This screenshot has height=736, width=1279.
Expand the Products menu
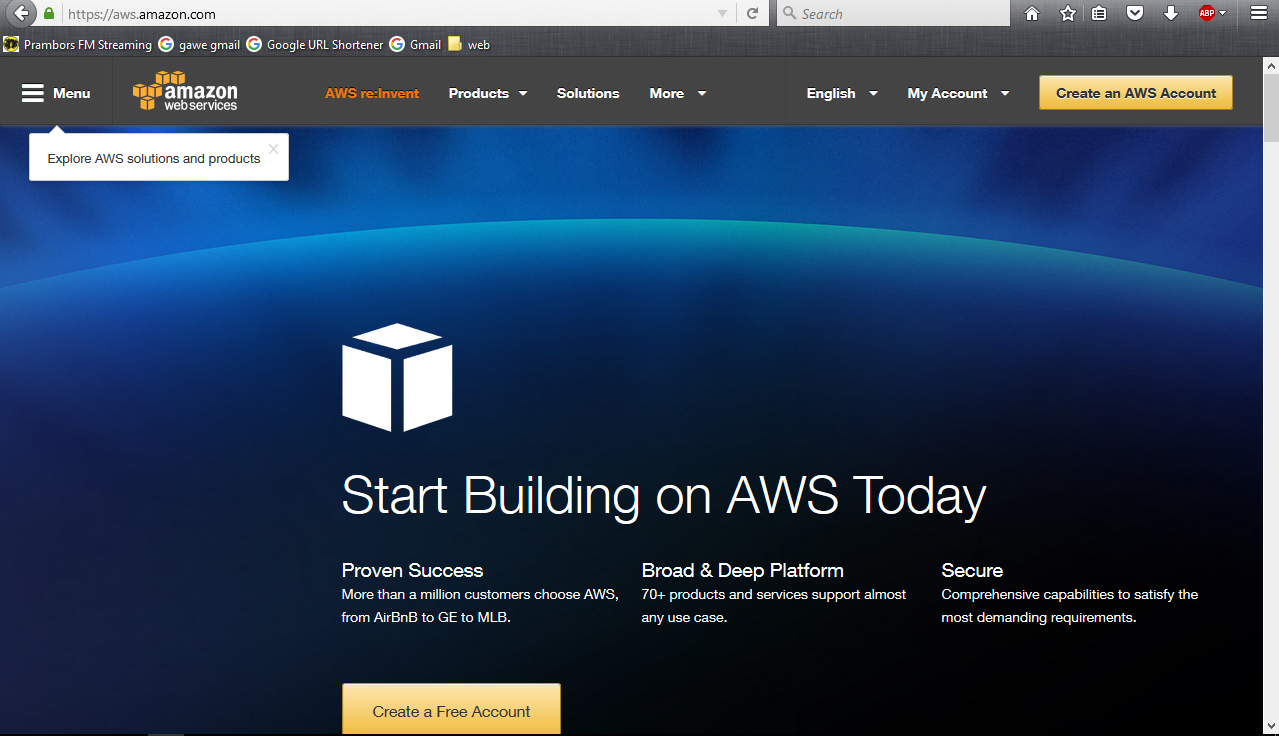click(488, 93)
